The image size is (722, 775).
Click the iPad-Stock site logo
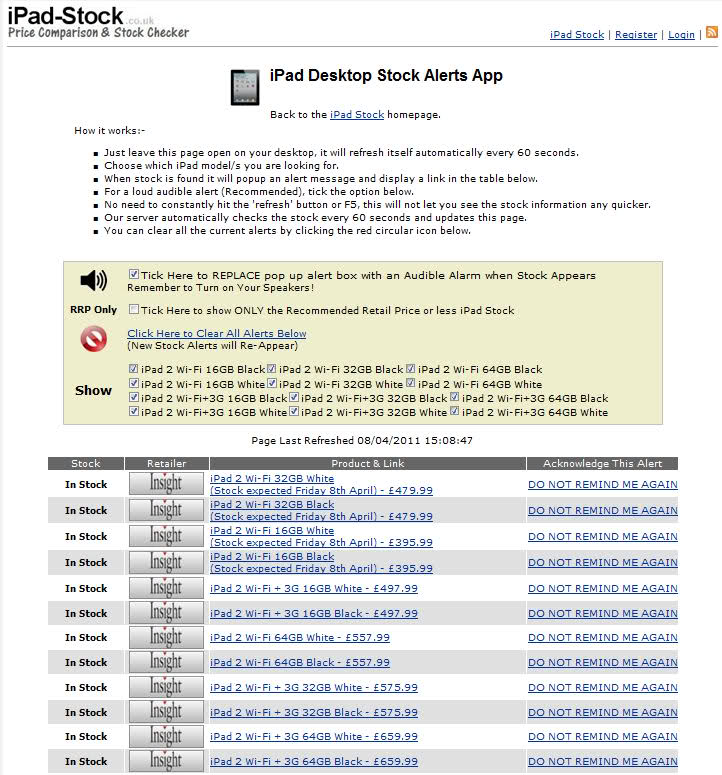click(98, 23)
